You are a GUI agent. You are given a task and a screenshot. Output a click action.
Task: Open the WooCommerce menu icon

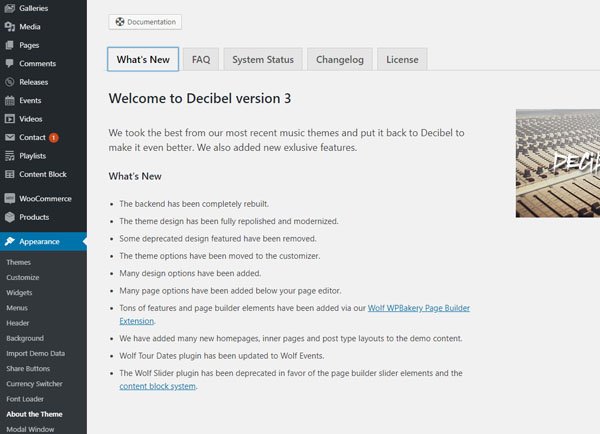click(10, 198)
